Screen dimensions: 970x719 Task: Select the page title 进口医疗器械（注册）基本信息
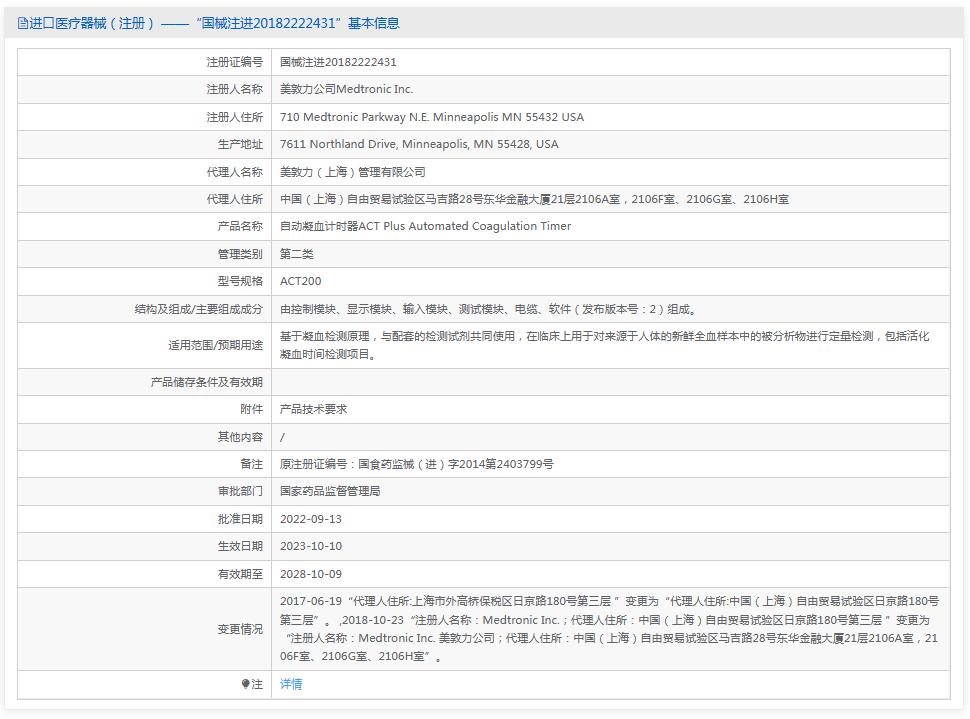pos(208,24)
